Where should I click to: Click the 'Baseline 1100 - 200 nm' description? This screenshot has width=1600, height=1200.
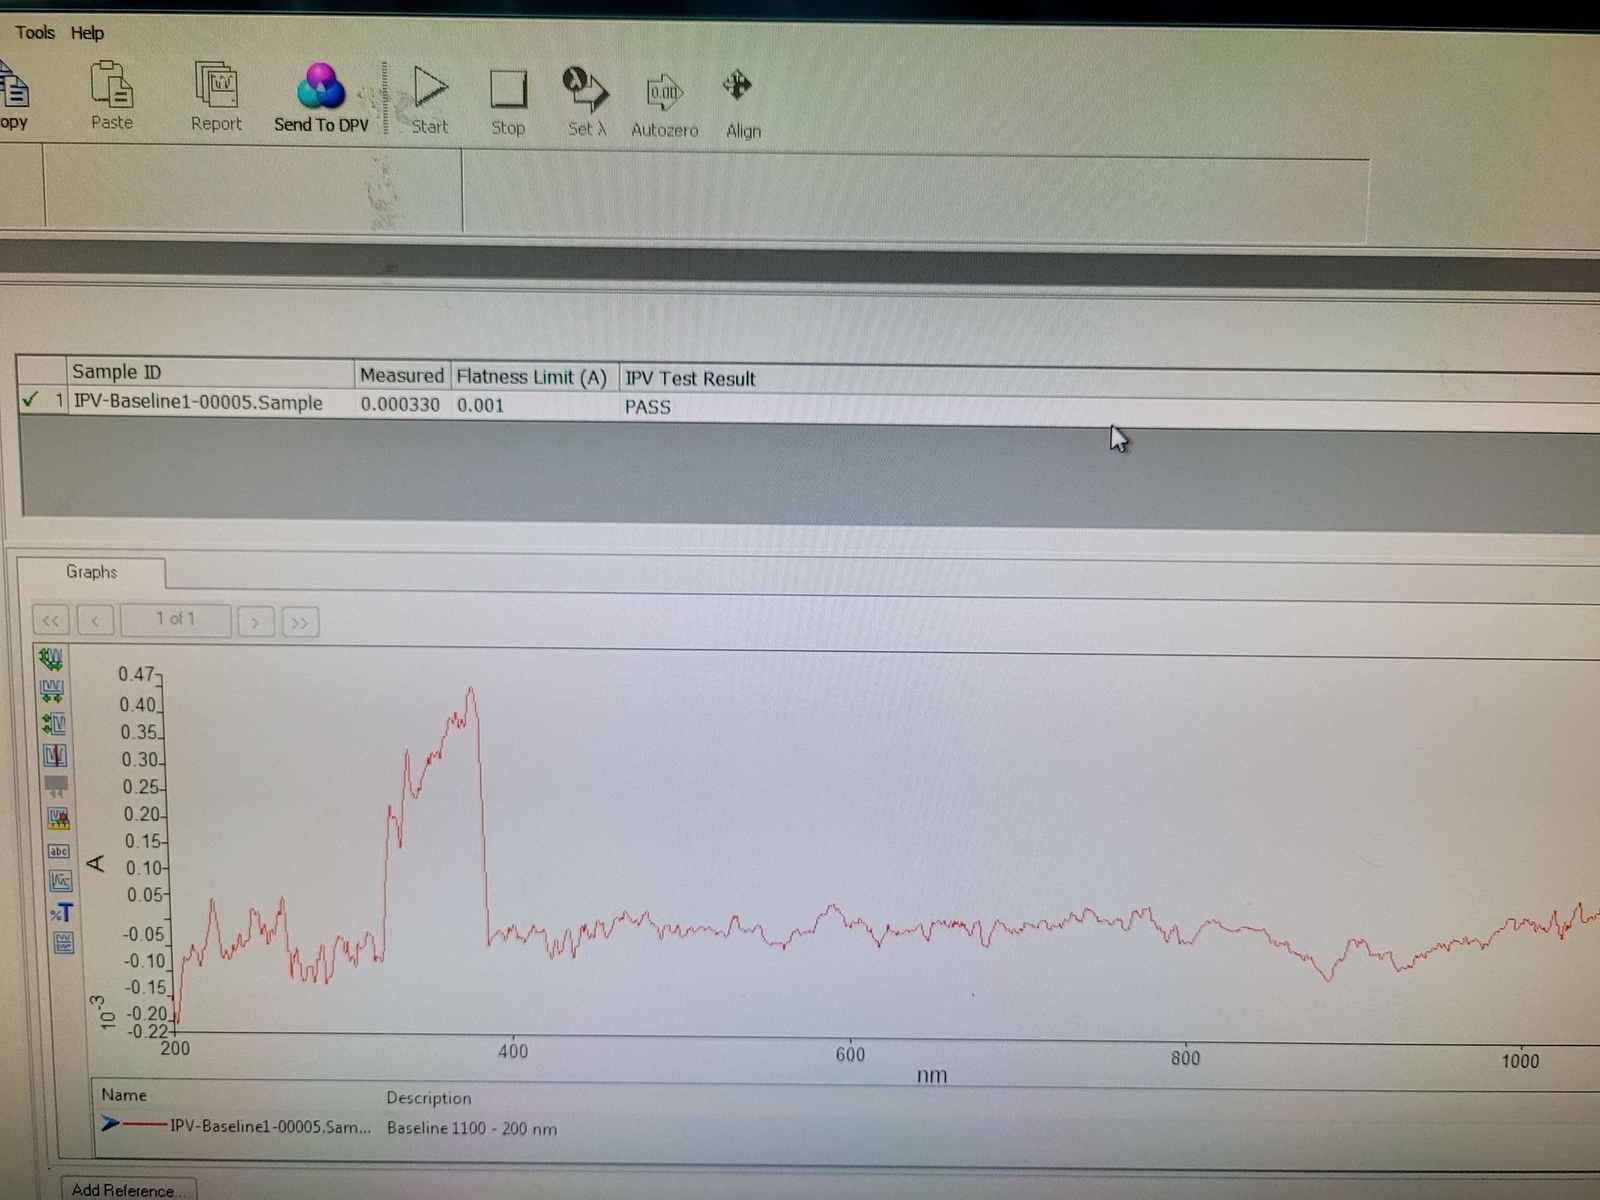click(x=472, y=1128)
